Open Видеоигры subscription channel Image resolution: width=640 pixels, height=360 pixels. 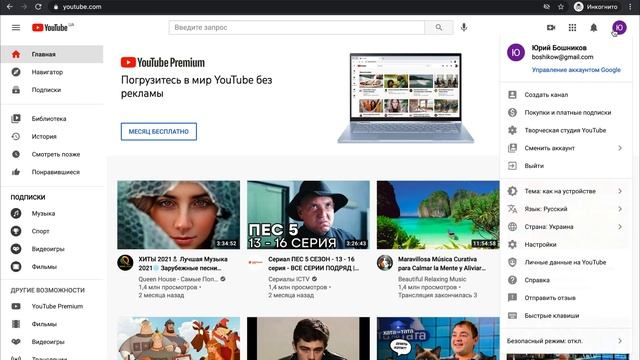coord(52,249)
